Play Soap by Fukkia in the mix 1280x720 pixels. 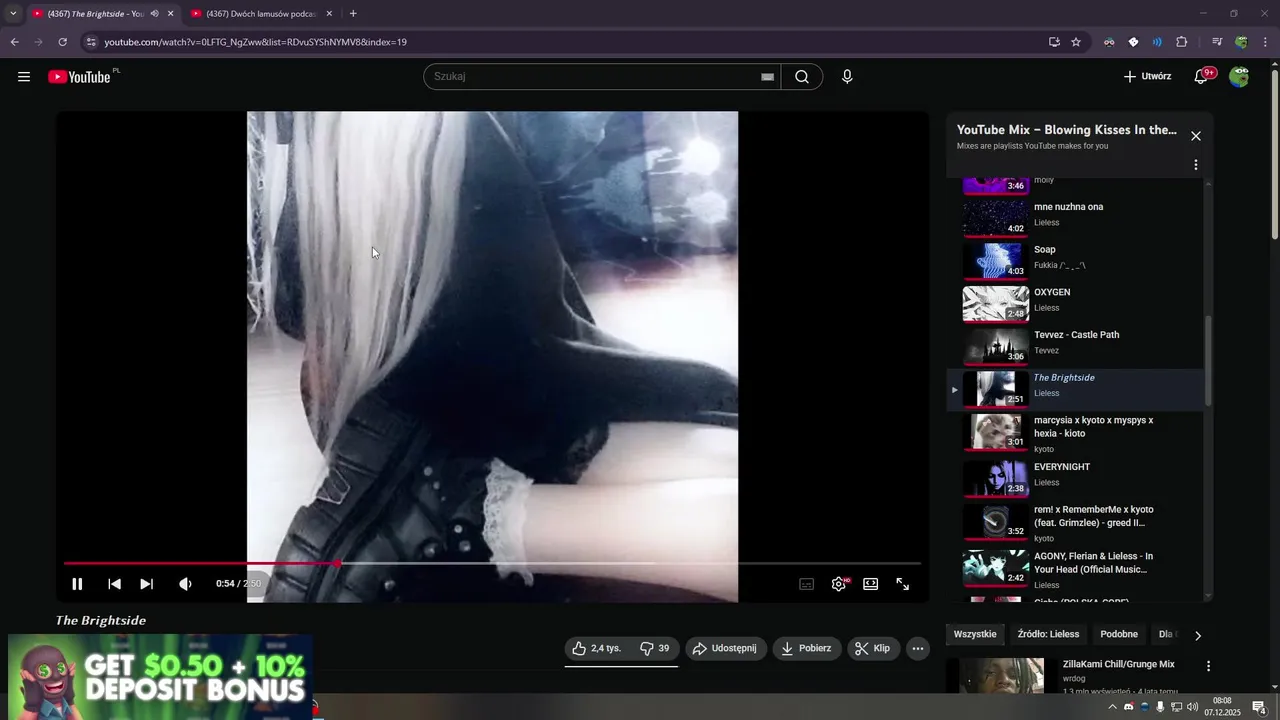1076,260
